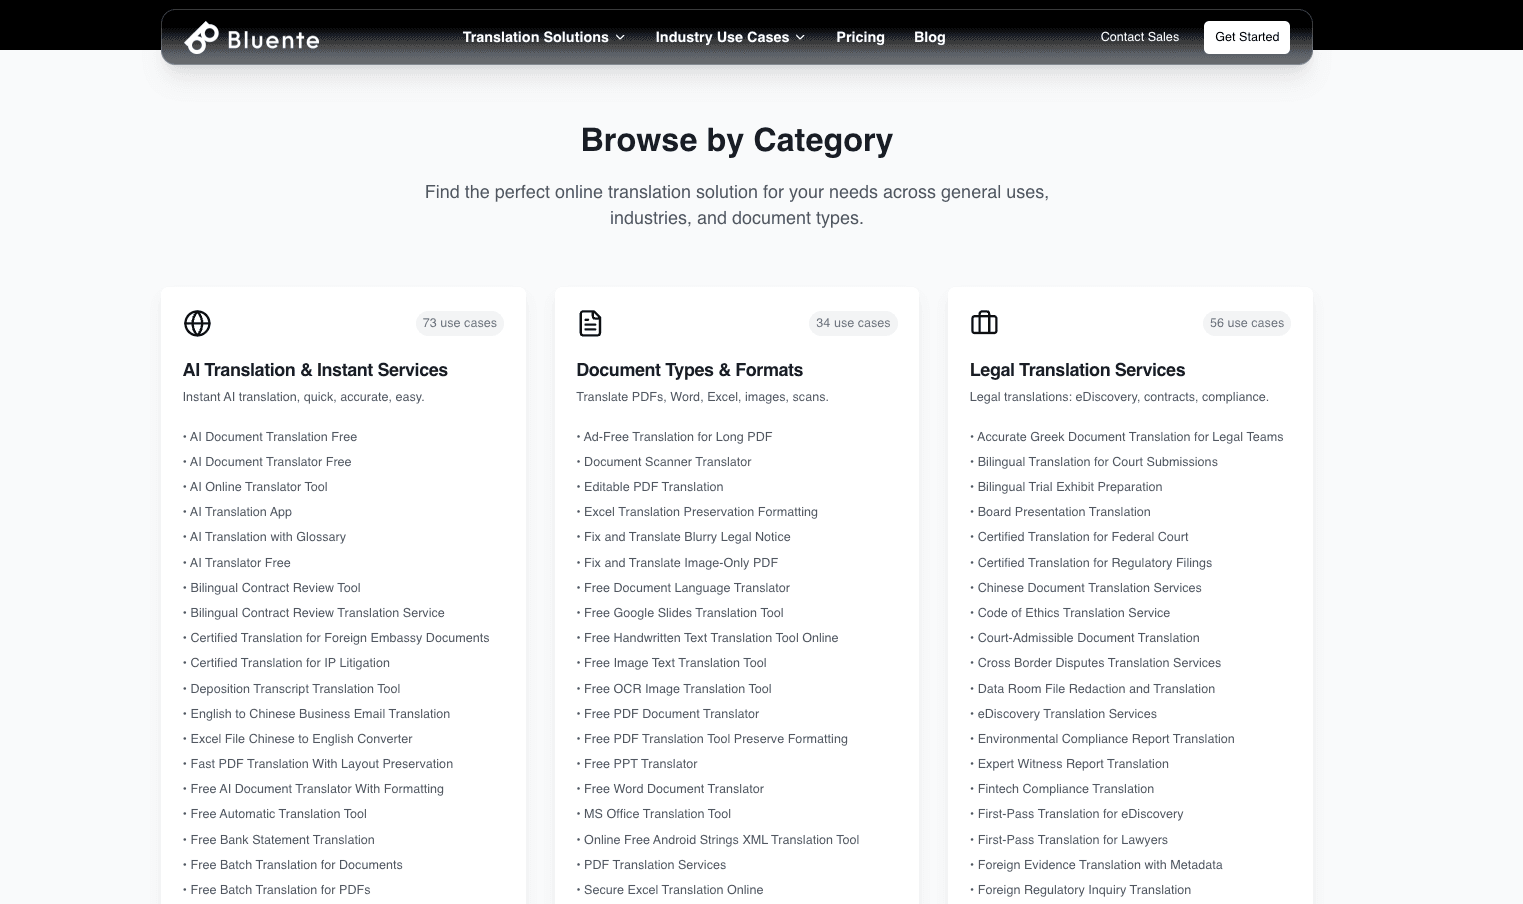The height and width of the screenshot is (904, 1523).
Task: Open Free Google Slides Translation Tool
Action: tap(684, 613)
